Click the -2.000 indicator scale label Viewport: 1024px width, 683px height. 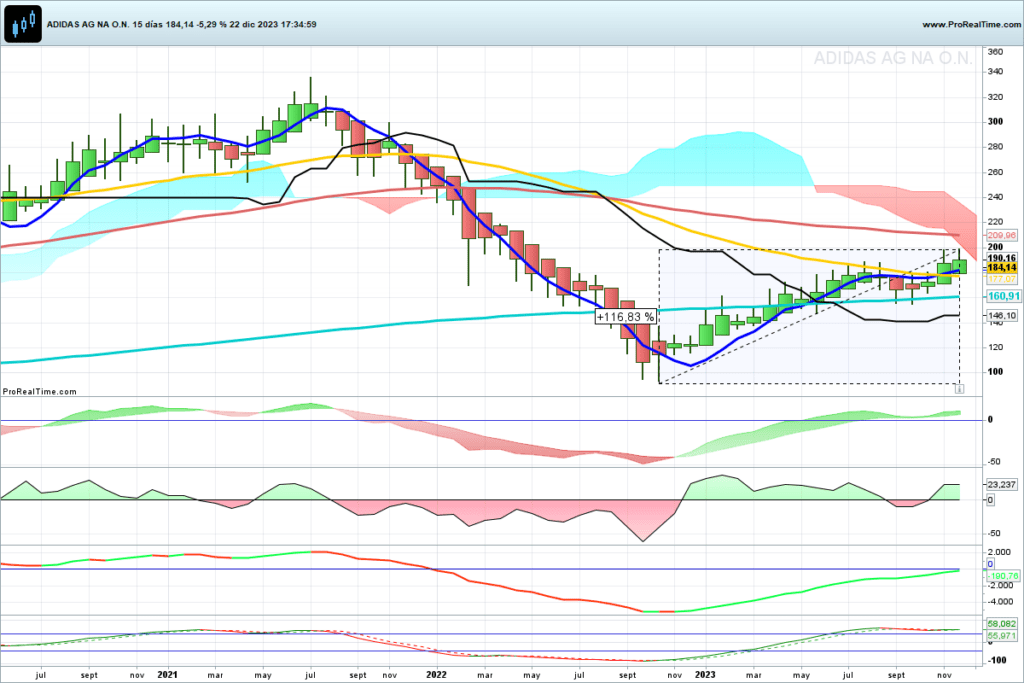pos(999,585)
